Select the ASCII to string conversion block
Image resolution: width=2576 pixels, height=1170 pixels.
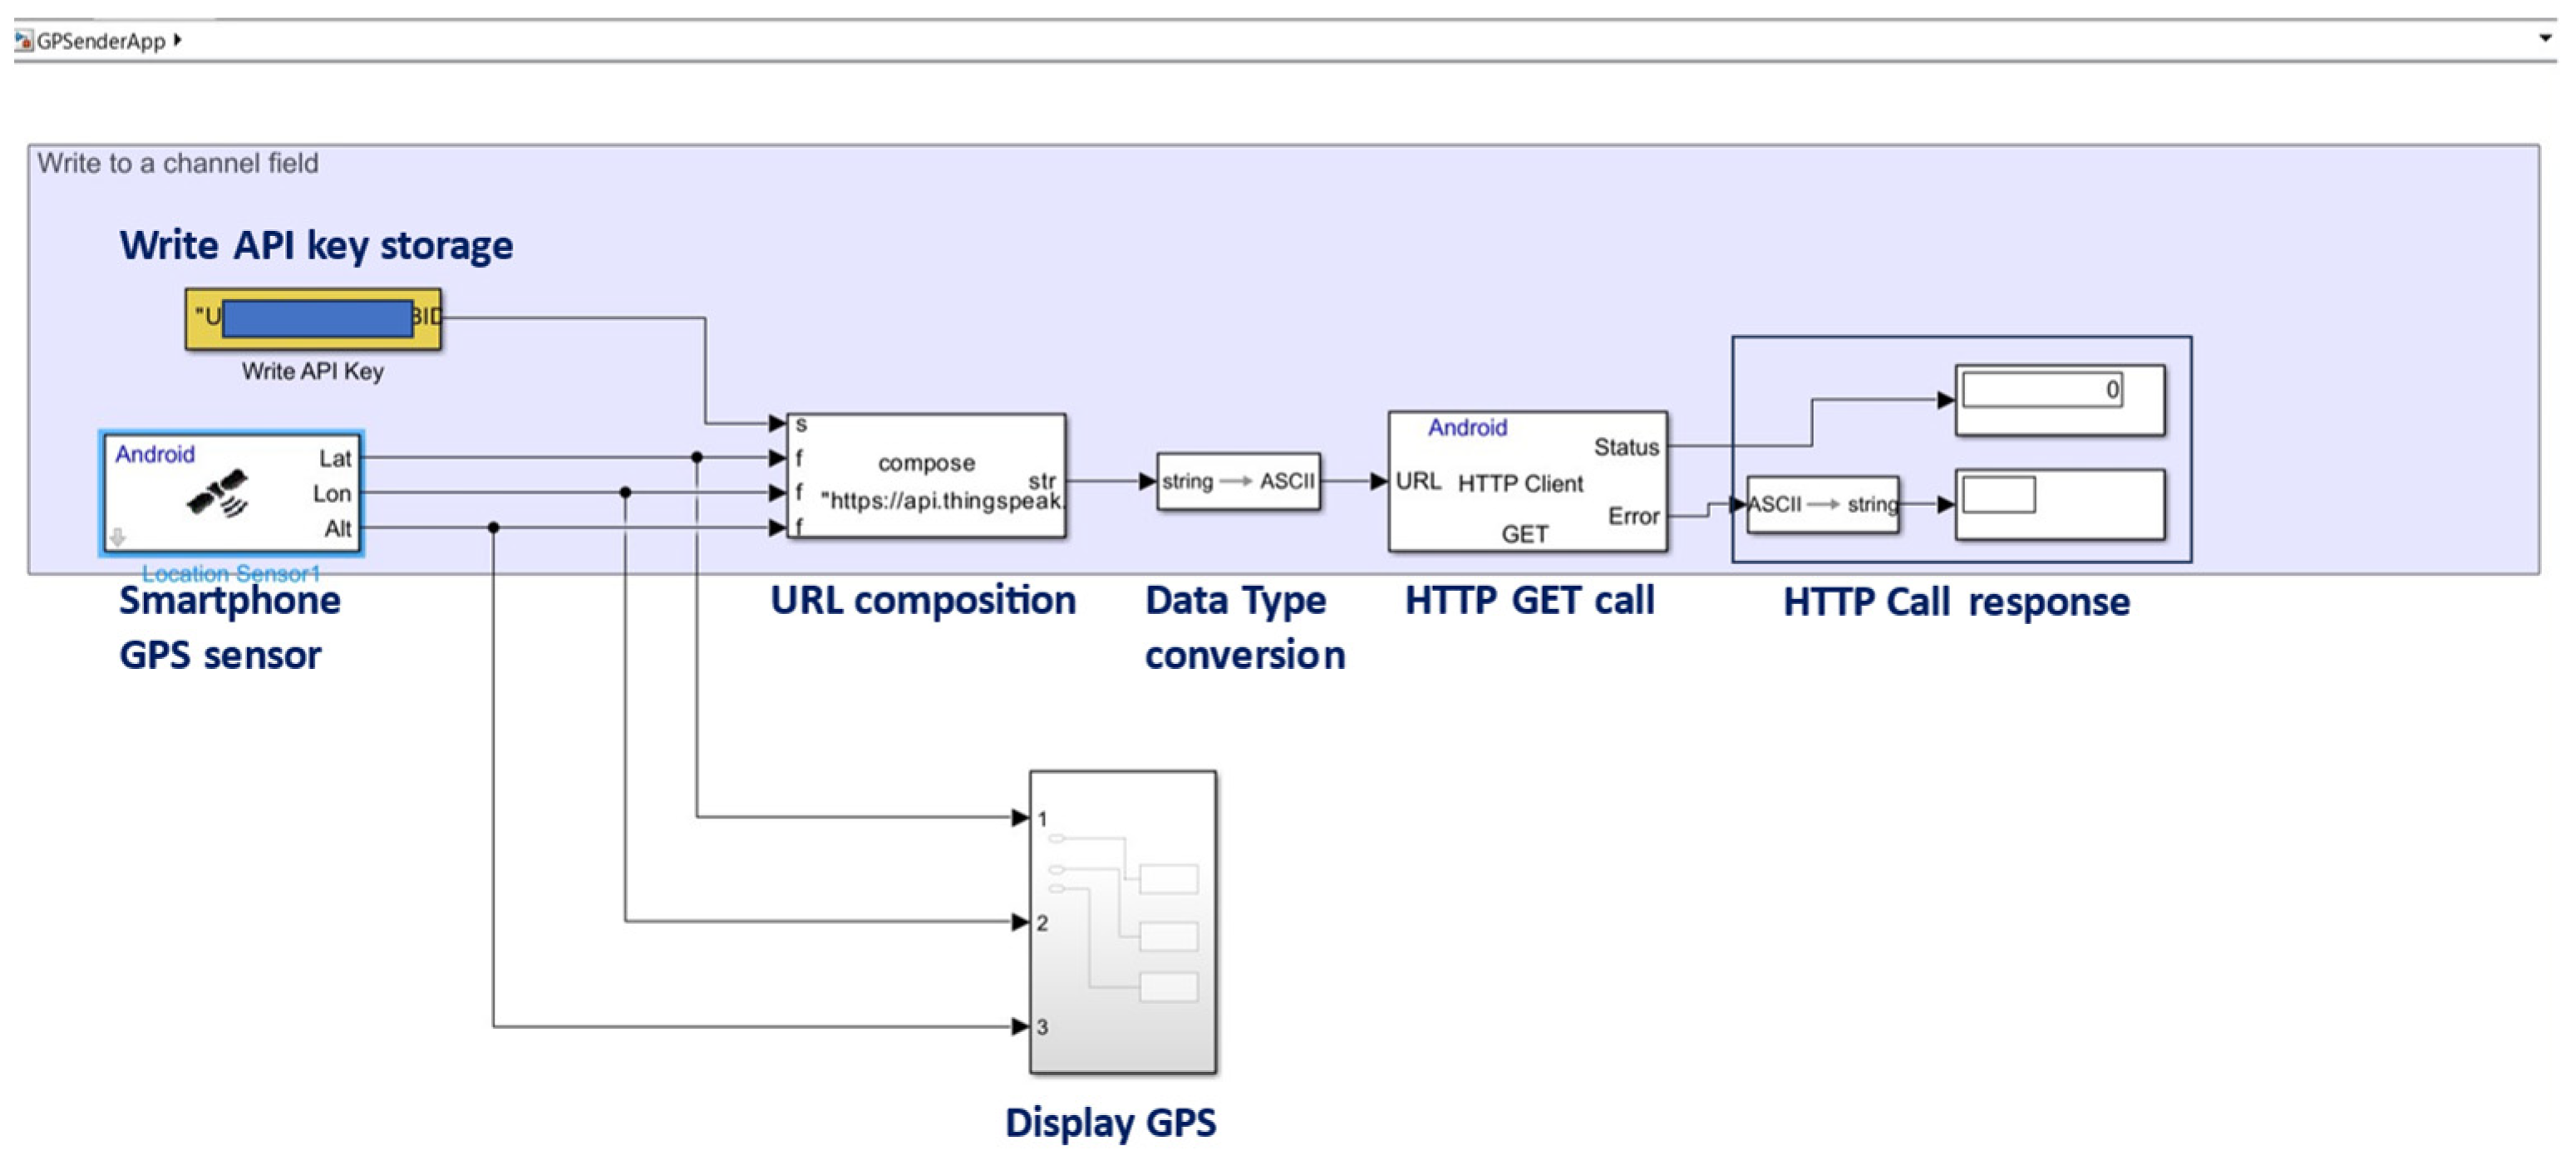[1822, 504]
